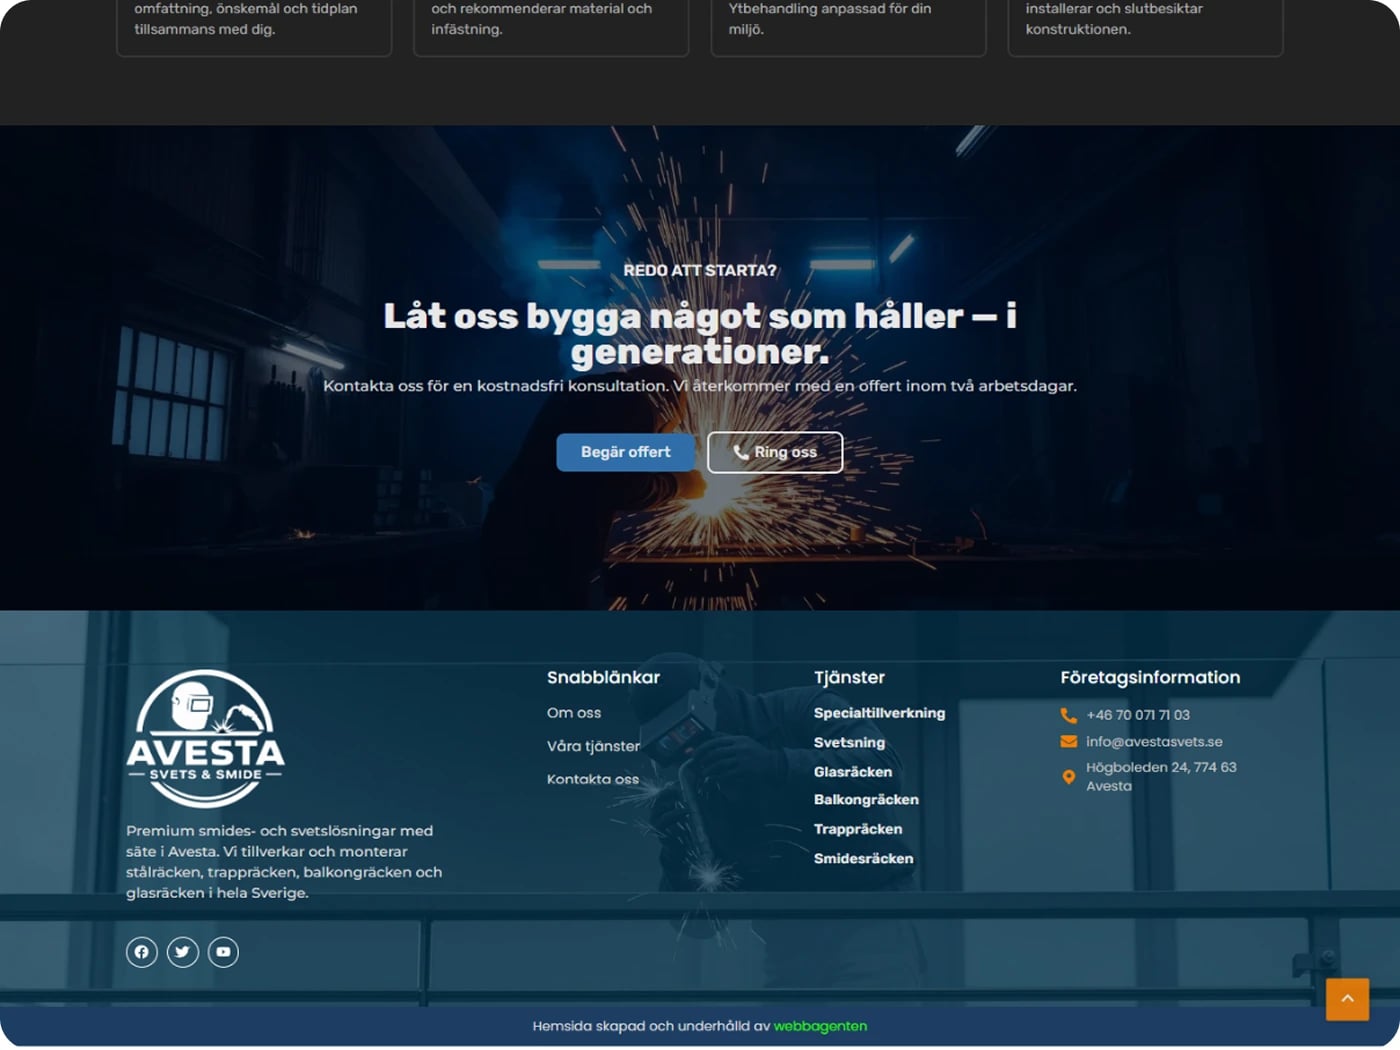Viewport: 1400px width, 1050px height.
Task: Click the Begär offert button
Action: coord(626,452)
